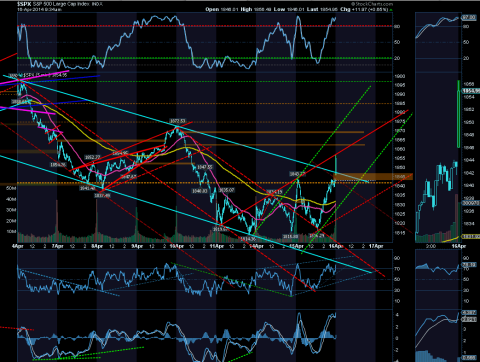
Task: Click the 16 Apr 2014 9:34am timestamp
Action: click(x=39, y=10)
